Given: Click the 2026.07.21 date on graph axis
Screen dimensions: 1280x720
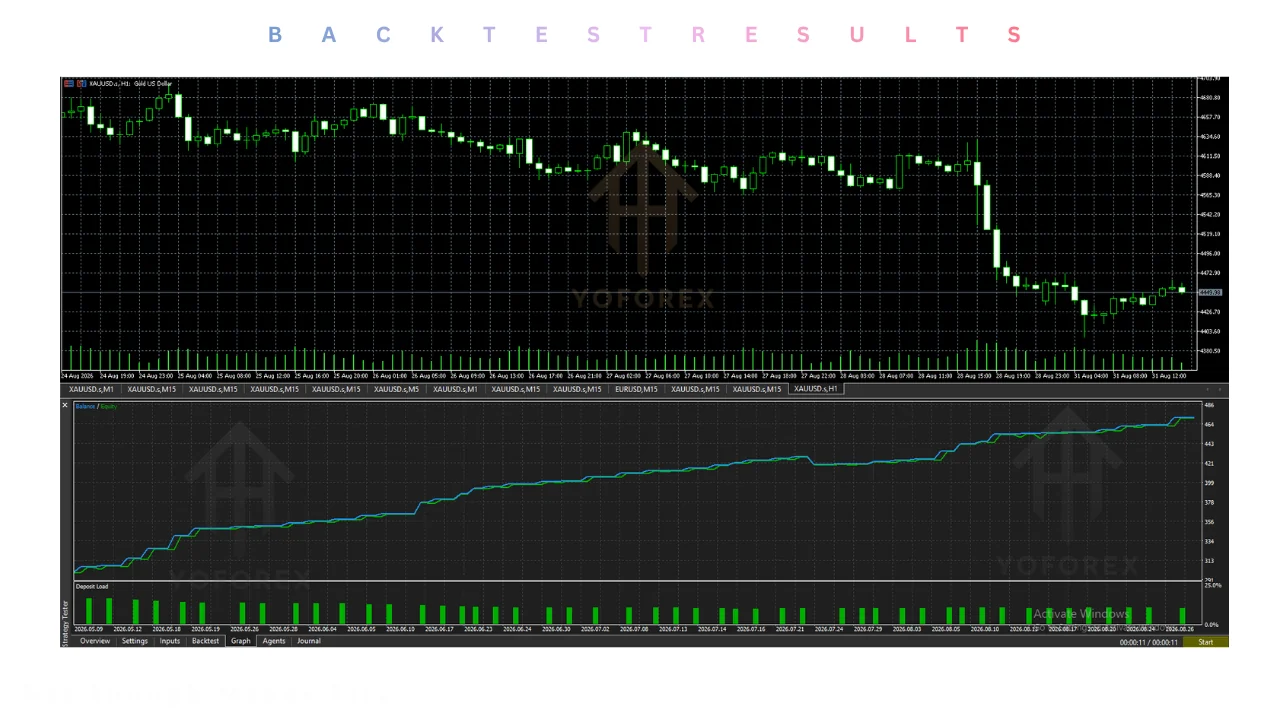Looking at the screenshot, I should click(x=790, y=629).
